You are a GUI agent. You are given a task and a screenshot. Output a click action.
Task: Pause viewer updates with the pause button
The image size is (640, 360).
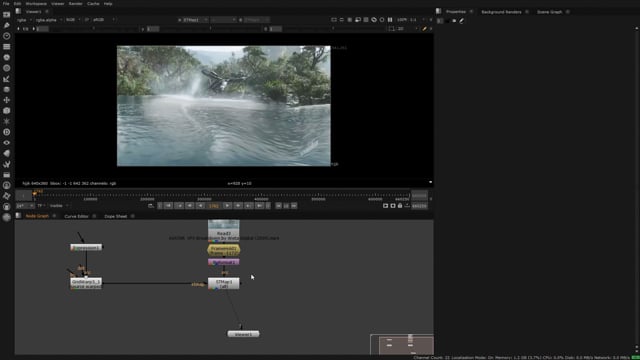click(390, 20)
